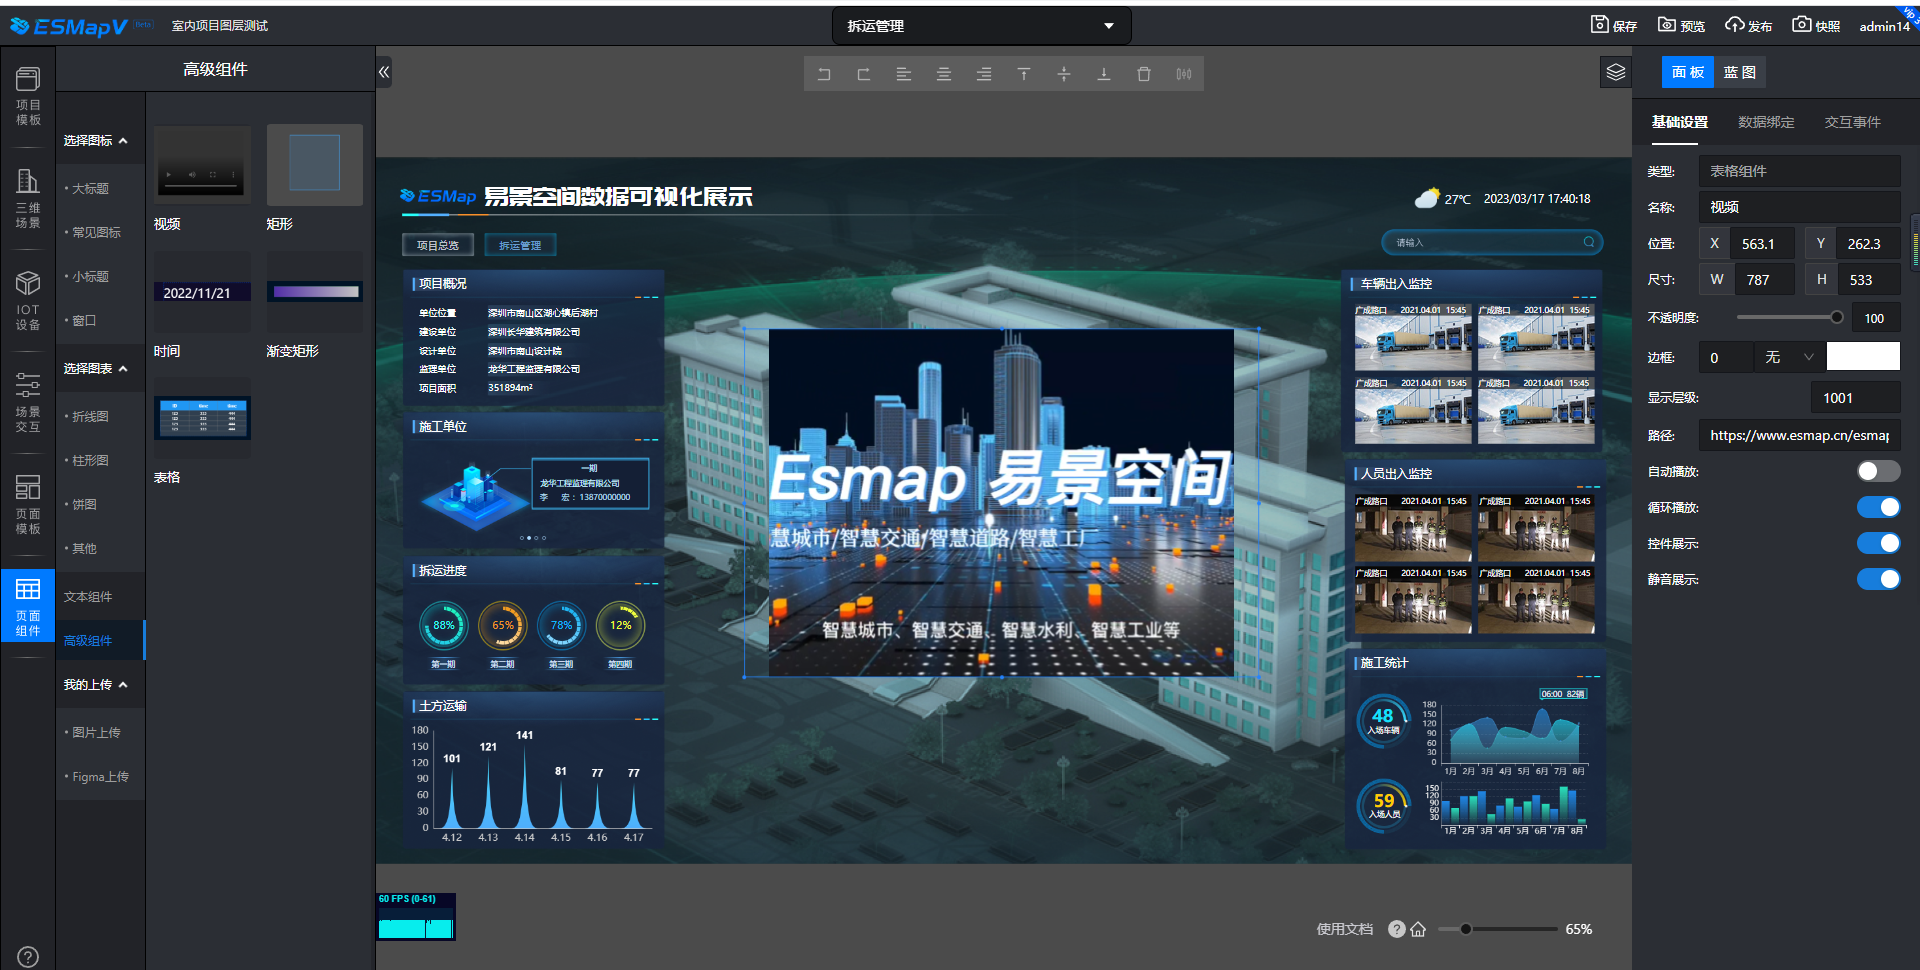Open the layers icon above the right panel
Screen dimensions: 1920x970
coord(1614,72)
